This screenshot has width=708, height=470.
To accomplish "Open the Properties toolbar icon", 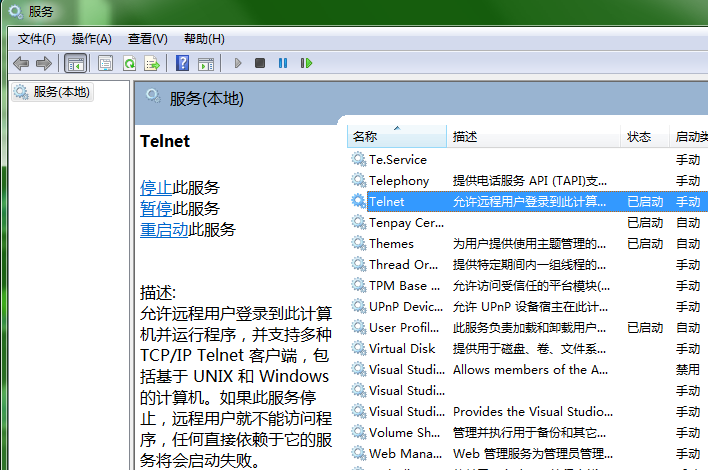I will point(105,63).
